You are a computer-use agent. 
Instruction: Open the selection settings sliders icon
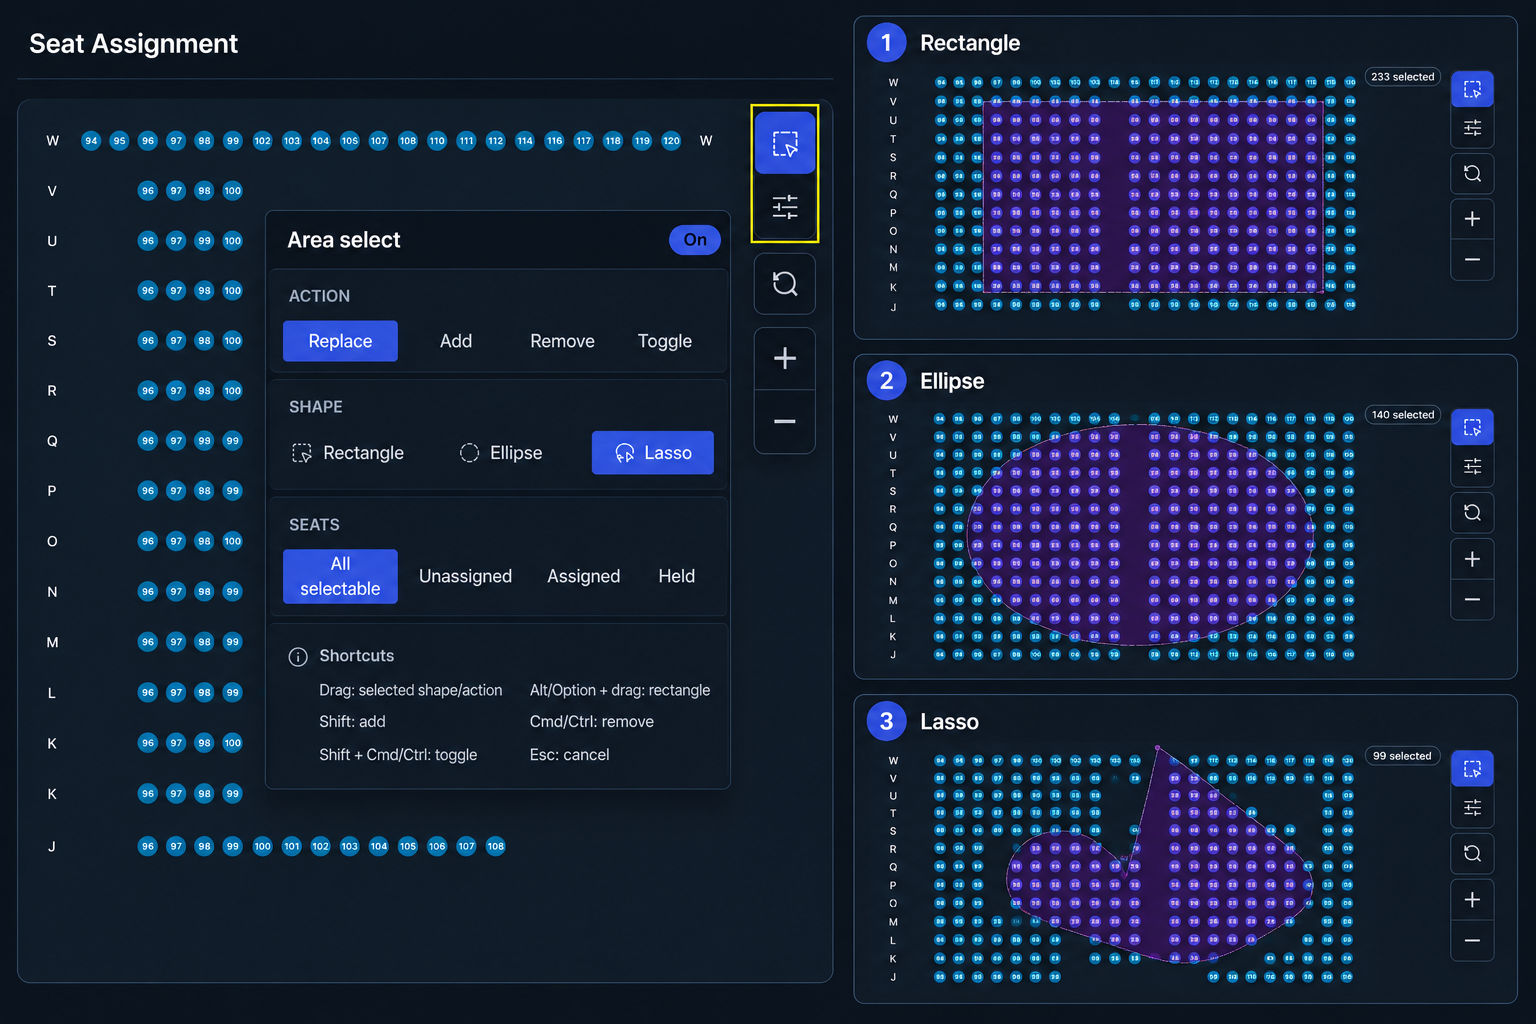pos(785,207)
